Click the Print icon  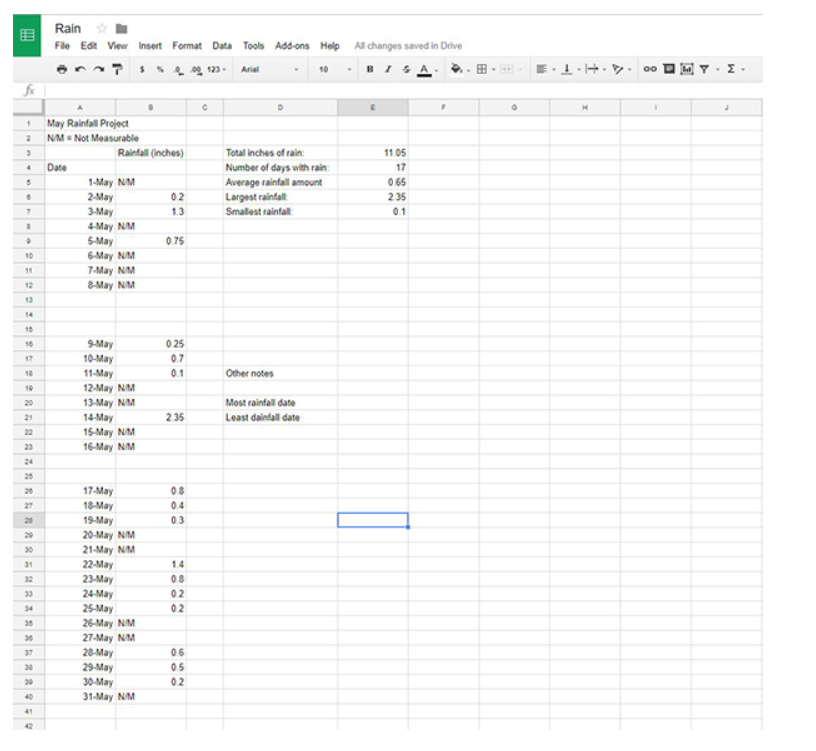[x=62, y=69]
